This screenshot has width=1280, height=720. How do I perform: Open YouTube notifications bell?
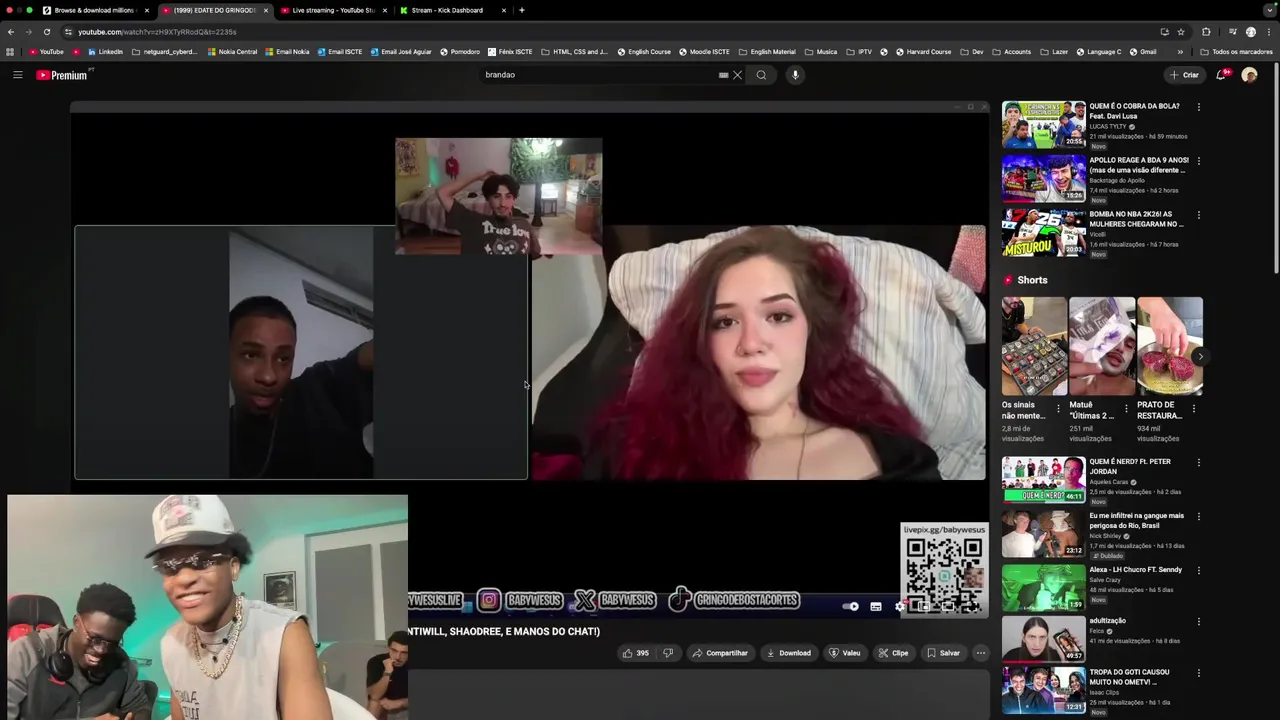(x=1221, y=75)
